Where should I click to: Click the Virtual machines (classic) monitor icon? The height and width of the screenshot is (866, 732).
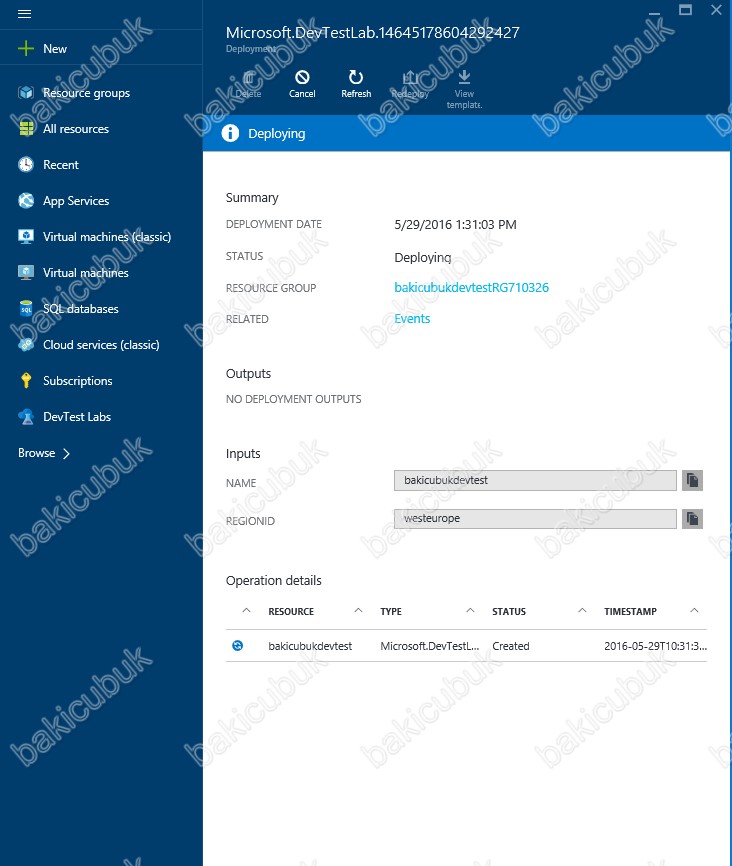pyautogui.click(x=26, y=236)
